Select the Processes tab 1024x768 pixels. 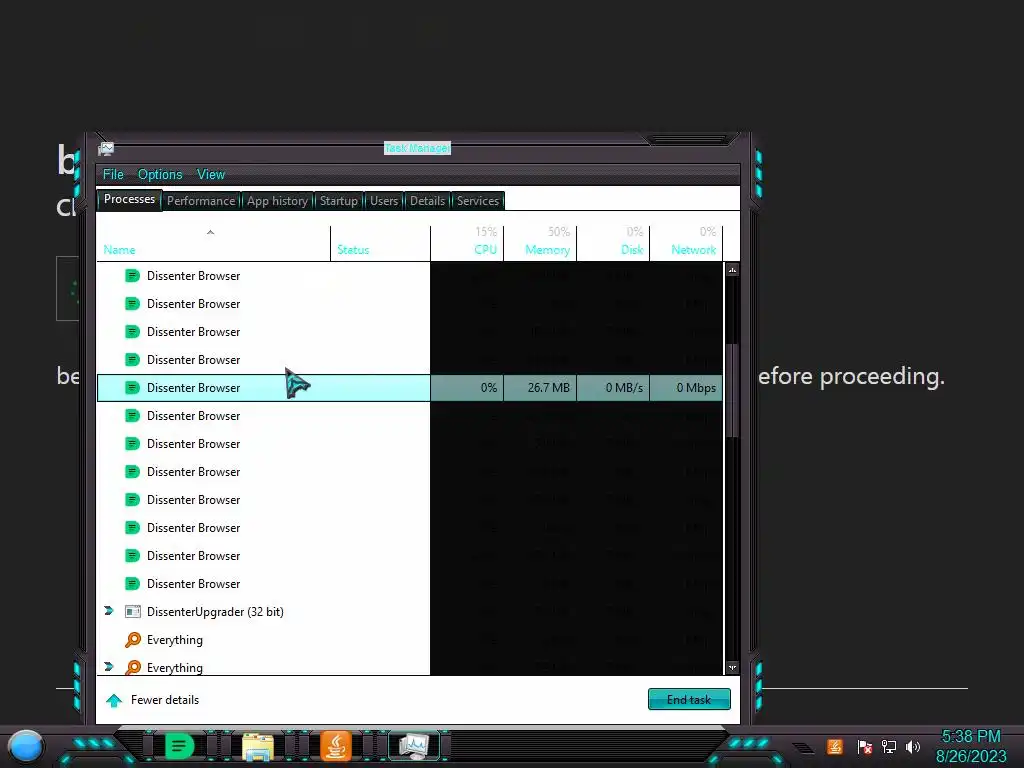click(129, 199)
